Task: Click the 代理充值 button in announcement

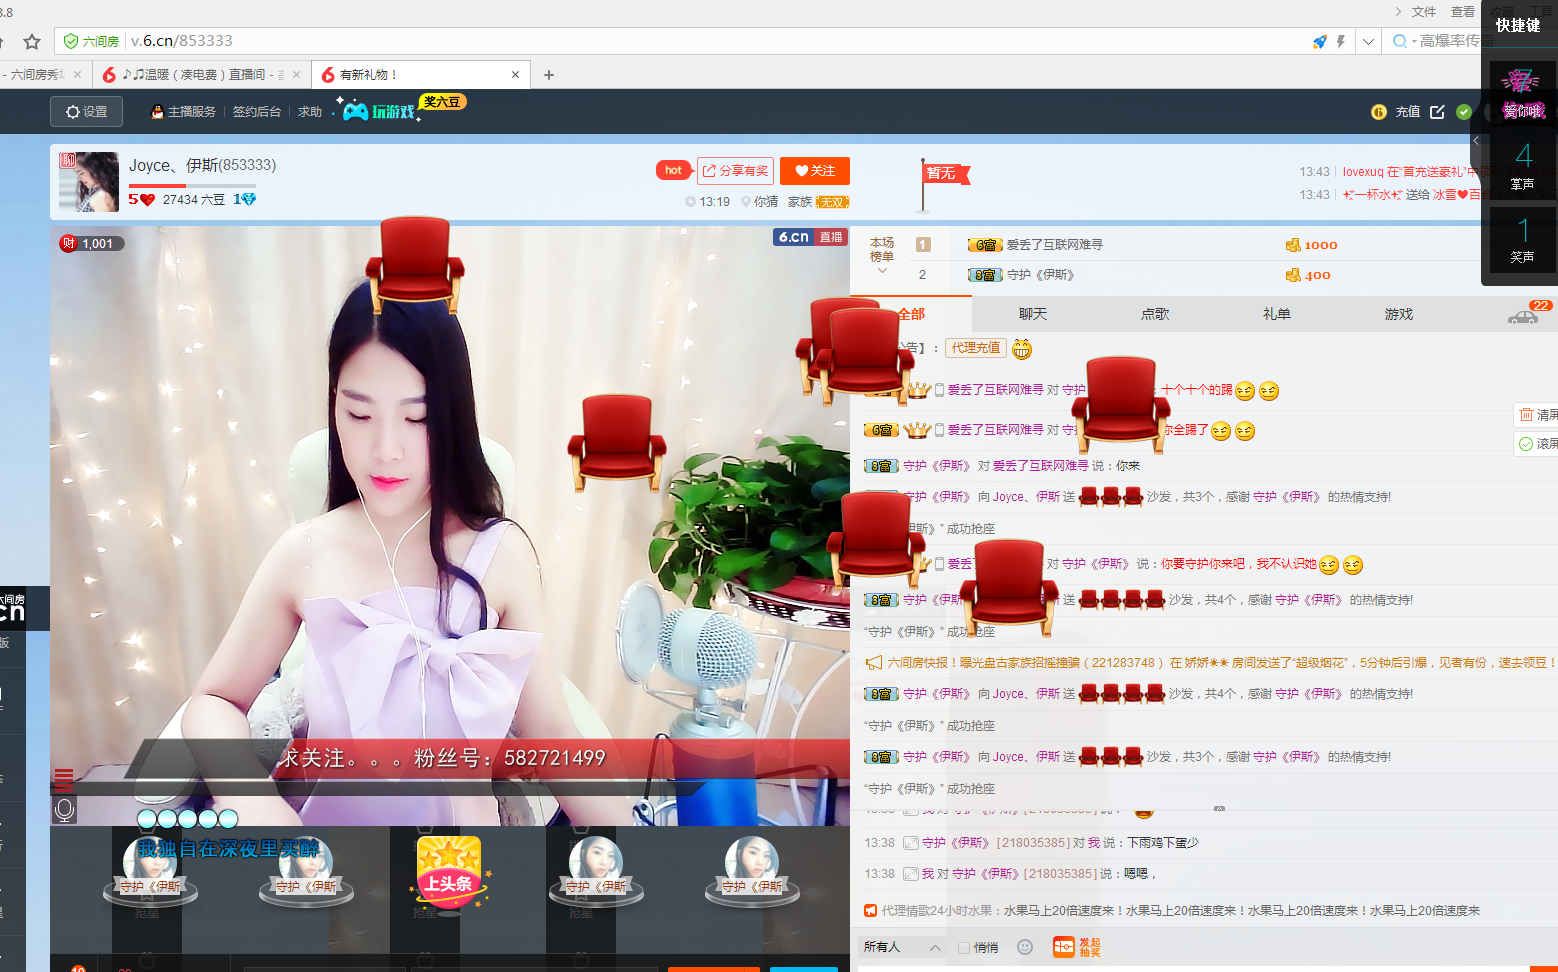Action: pyautogui.click(x=976, y=348)
